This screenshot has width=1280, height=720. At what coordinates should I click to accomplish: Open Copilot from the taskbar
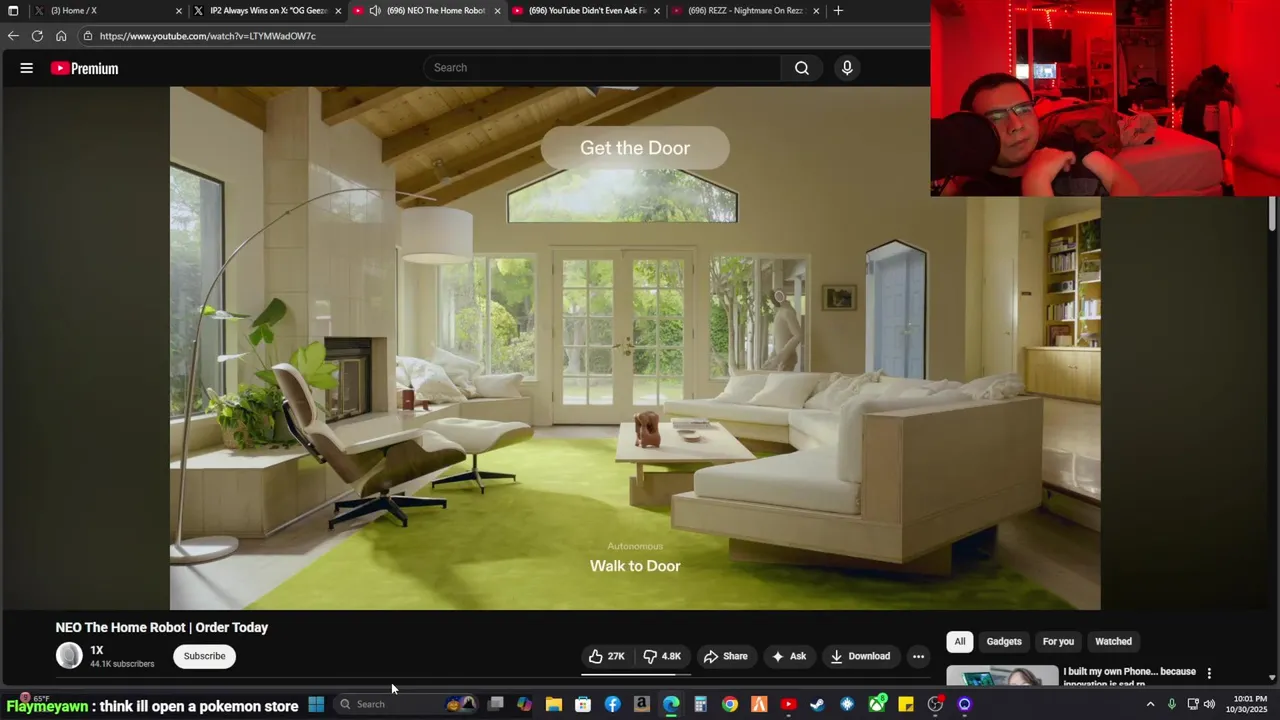pyautogui.click(x=524, y=704)
